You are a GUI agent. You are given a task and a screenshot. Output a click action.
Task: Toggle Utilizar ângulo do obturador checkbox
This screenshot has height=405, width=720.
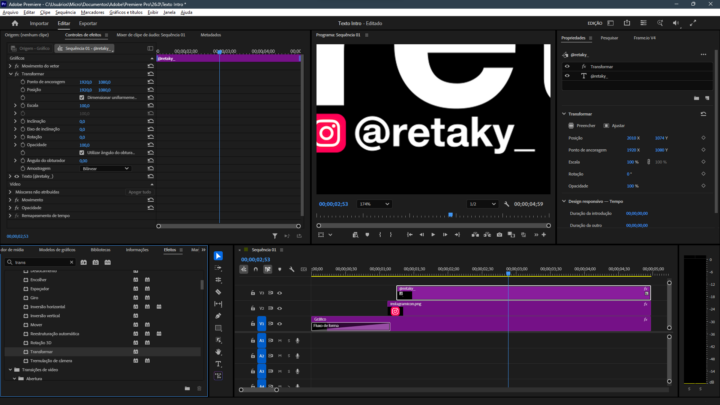point(82,152)
